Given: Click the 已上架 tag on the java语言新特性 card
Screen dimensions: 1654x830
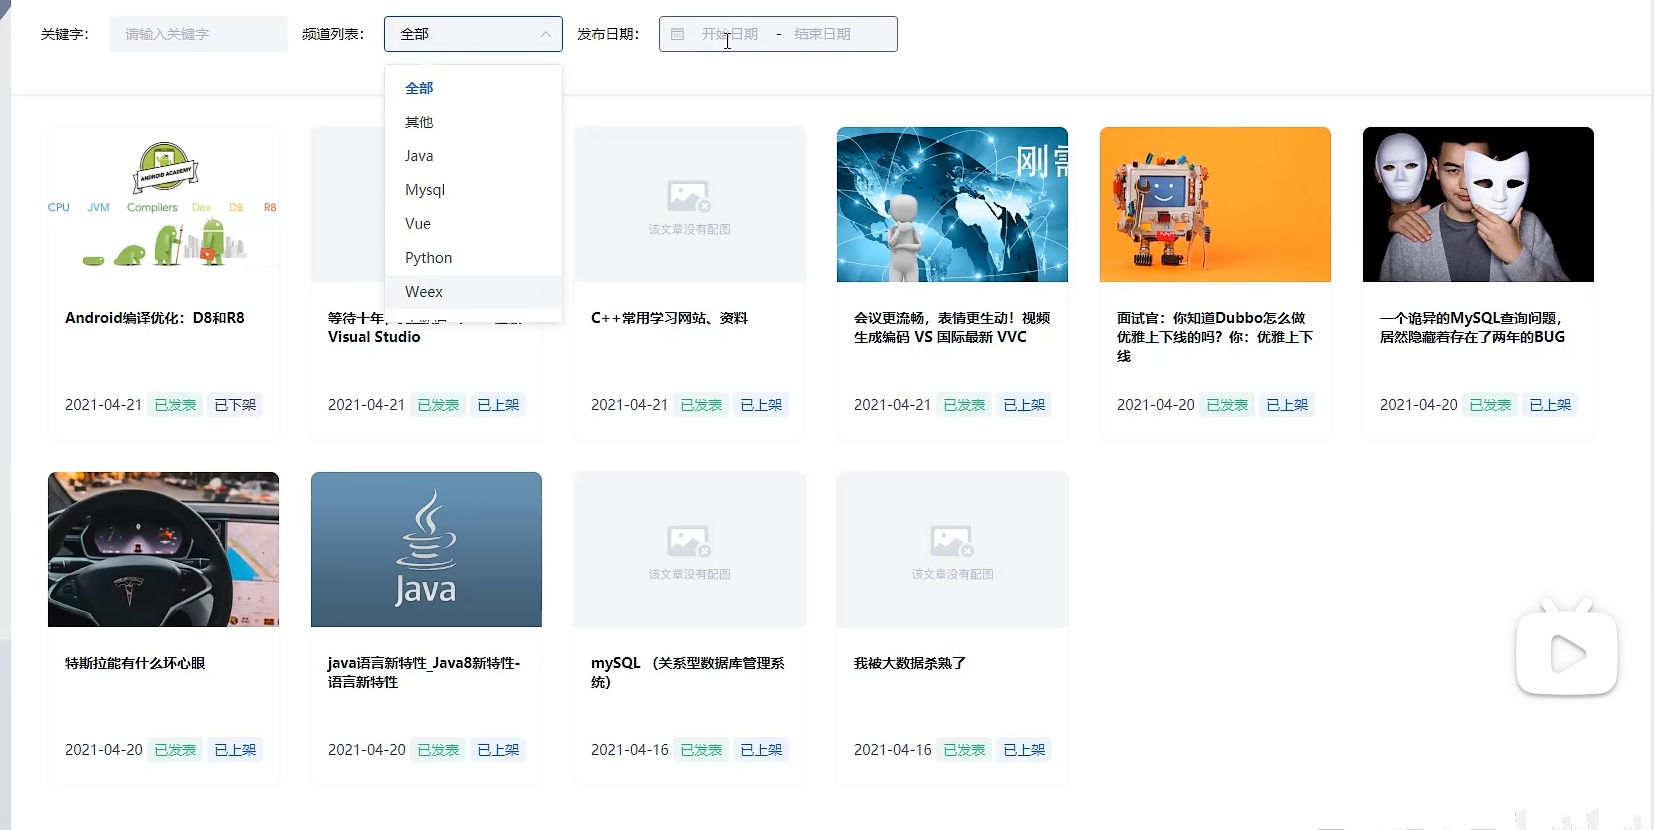Looking at the screenshot, I should pyautogui.click(x=498, y=750).
